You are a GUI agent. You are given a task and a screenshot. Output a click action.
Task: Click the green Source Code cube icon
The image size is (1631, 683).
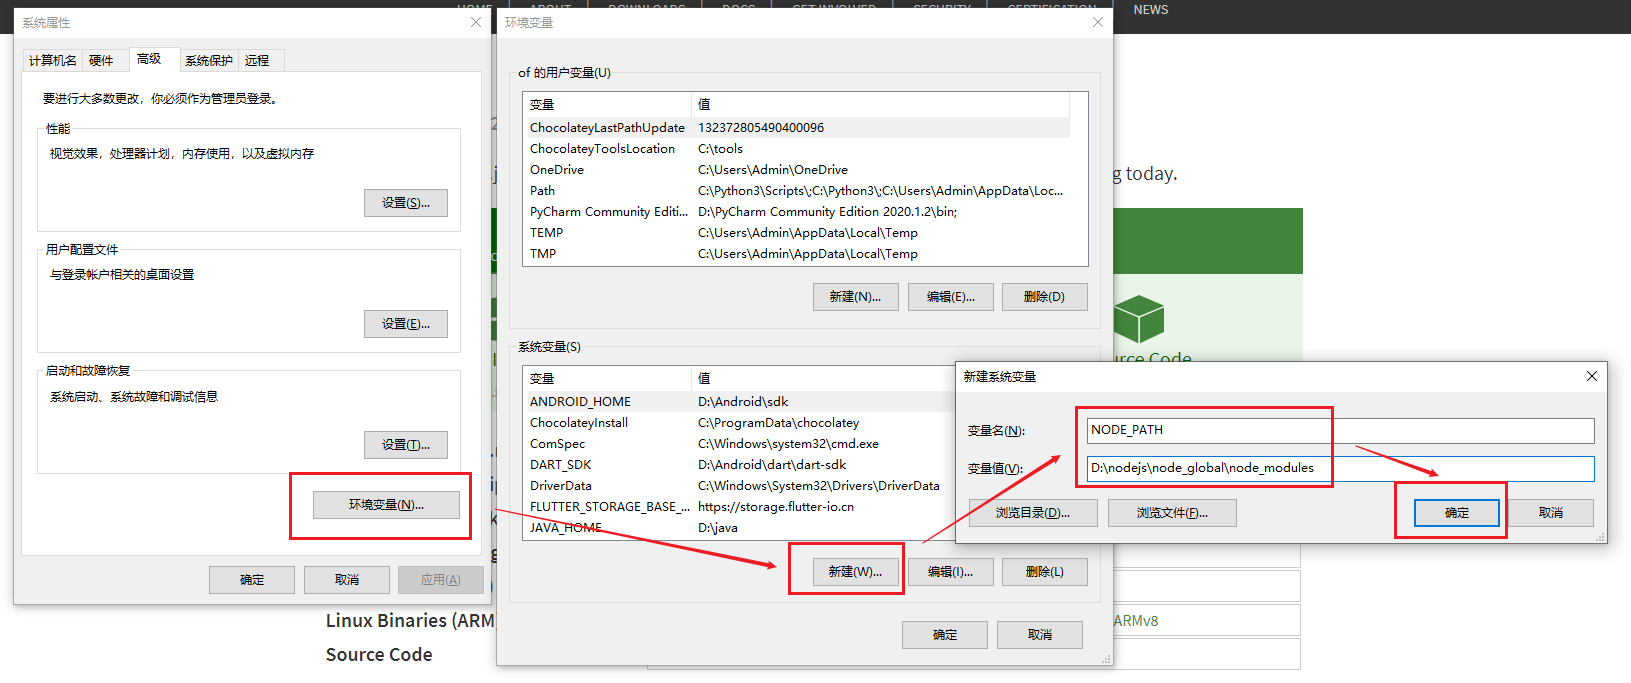click(x=1138, y=319)
